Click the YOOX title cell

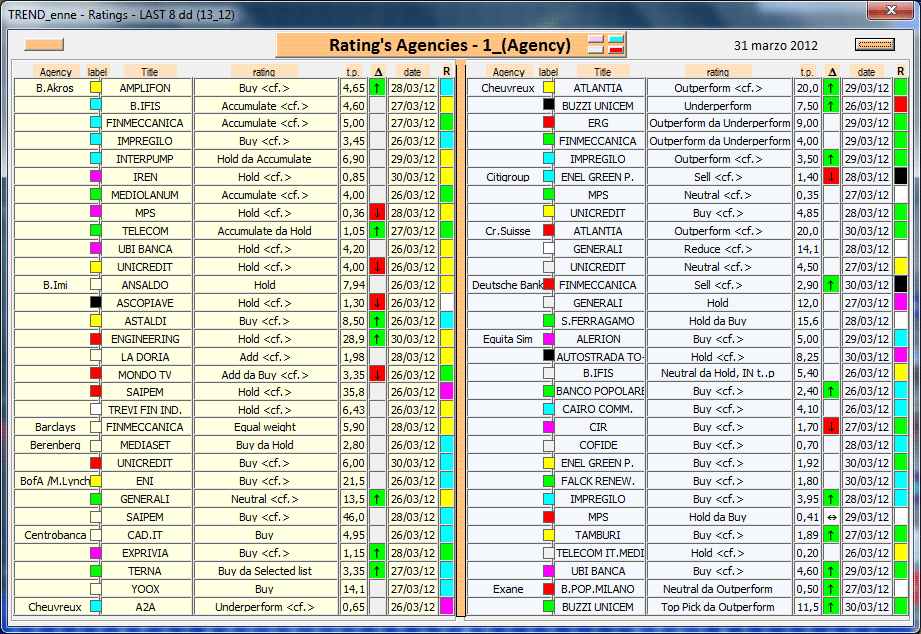[145, 589]
